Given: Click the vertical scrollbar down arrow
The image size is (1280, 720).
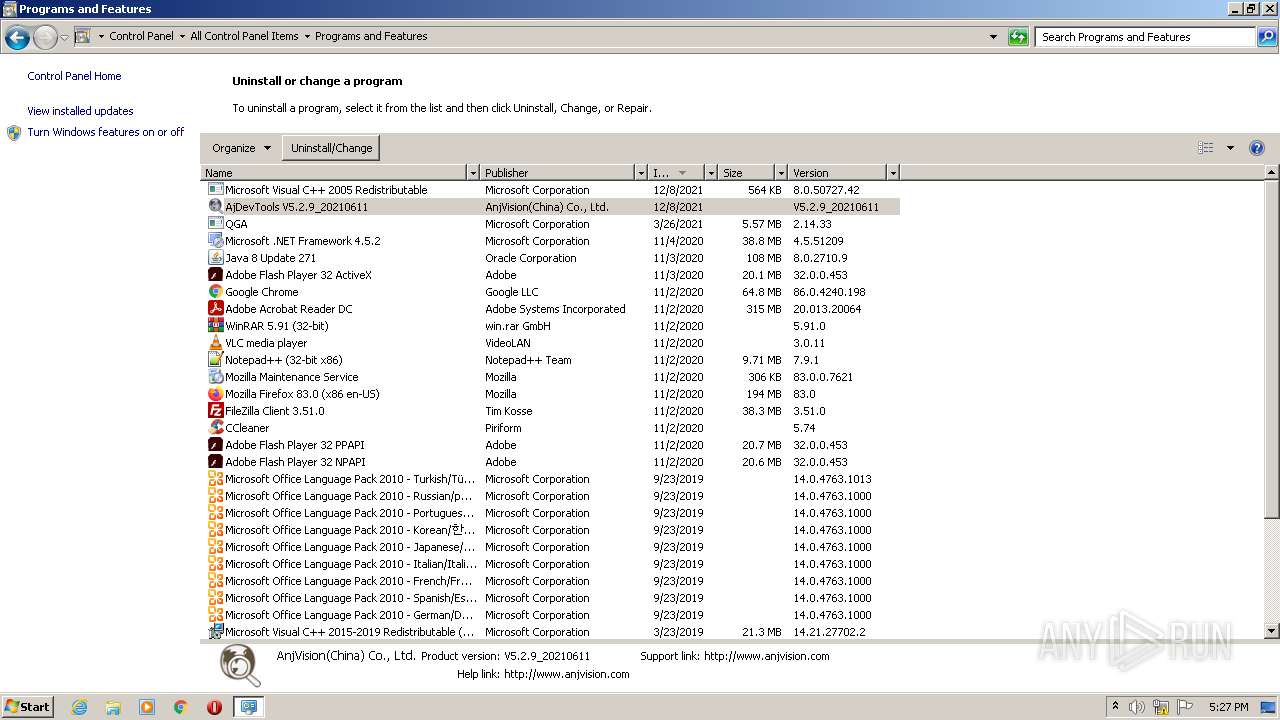Looking at the screenshot, I should tap(1272, 632).
